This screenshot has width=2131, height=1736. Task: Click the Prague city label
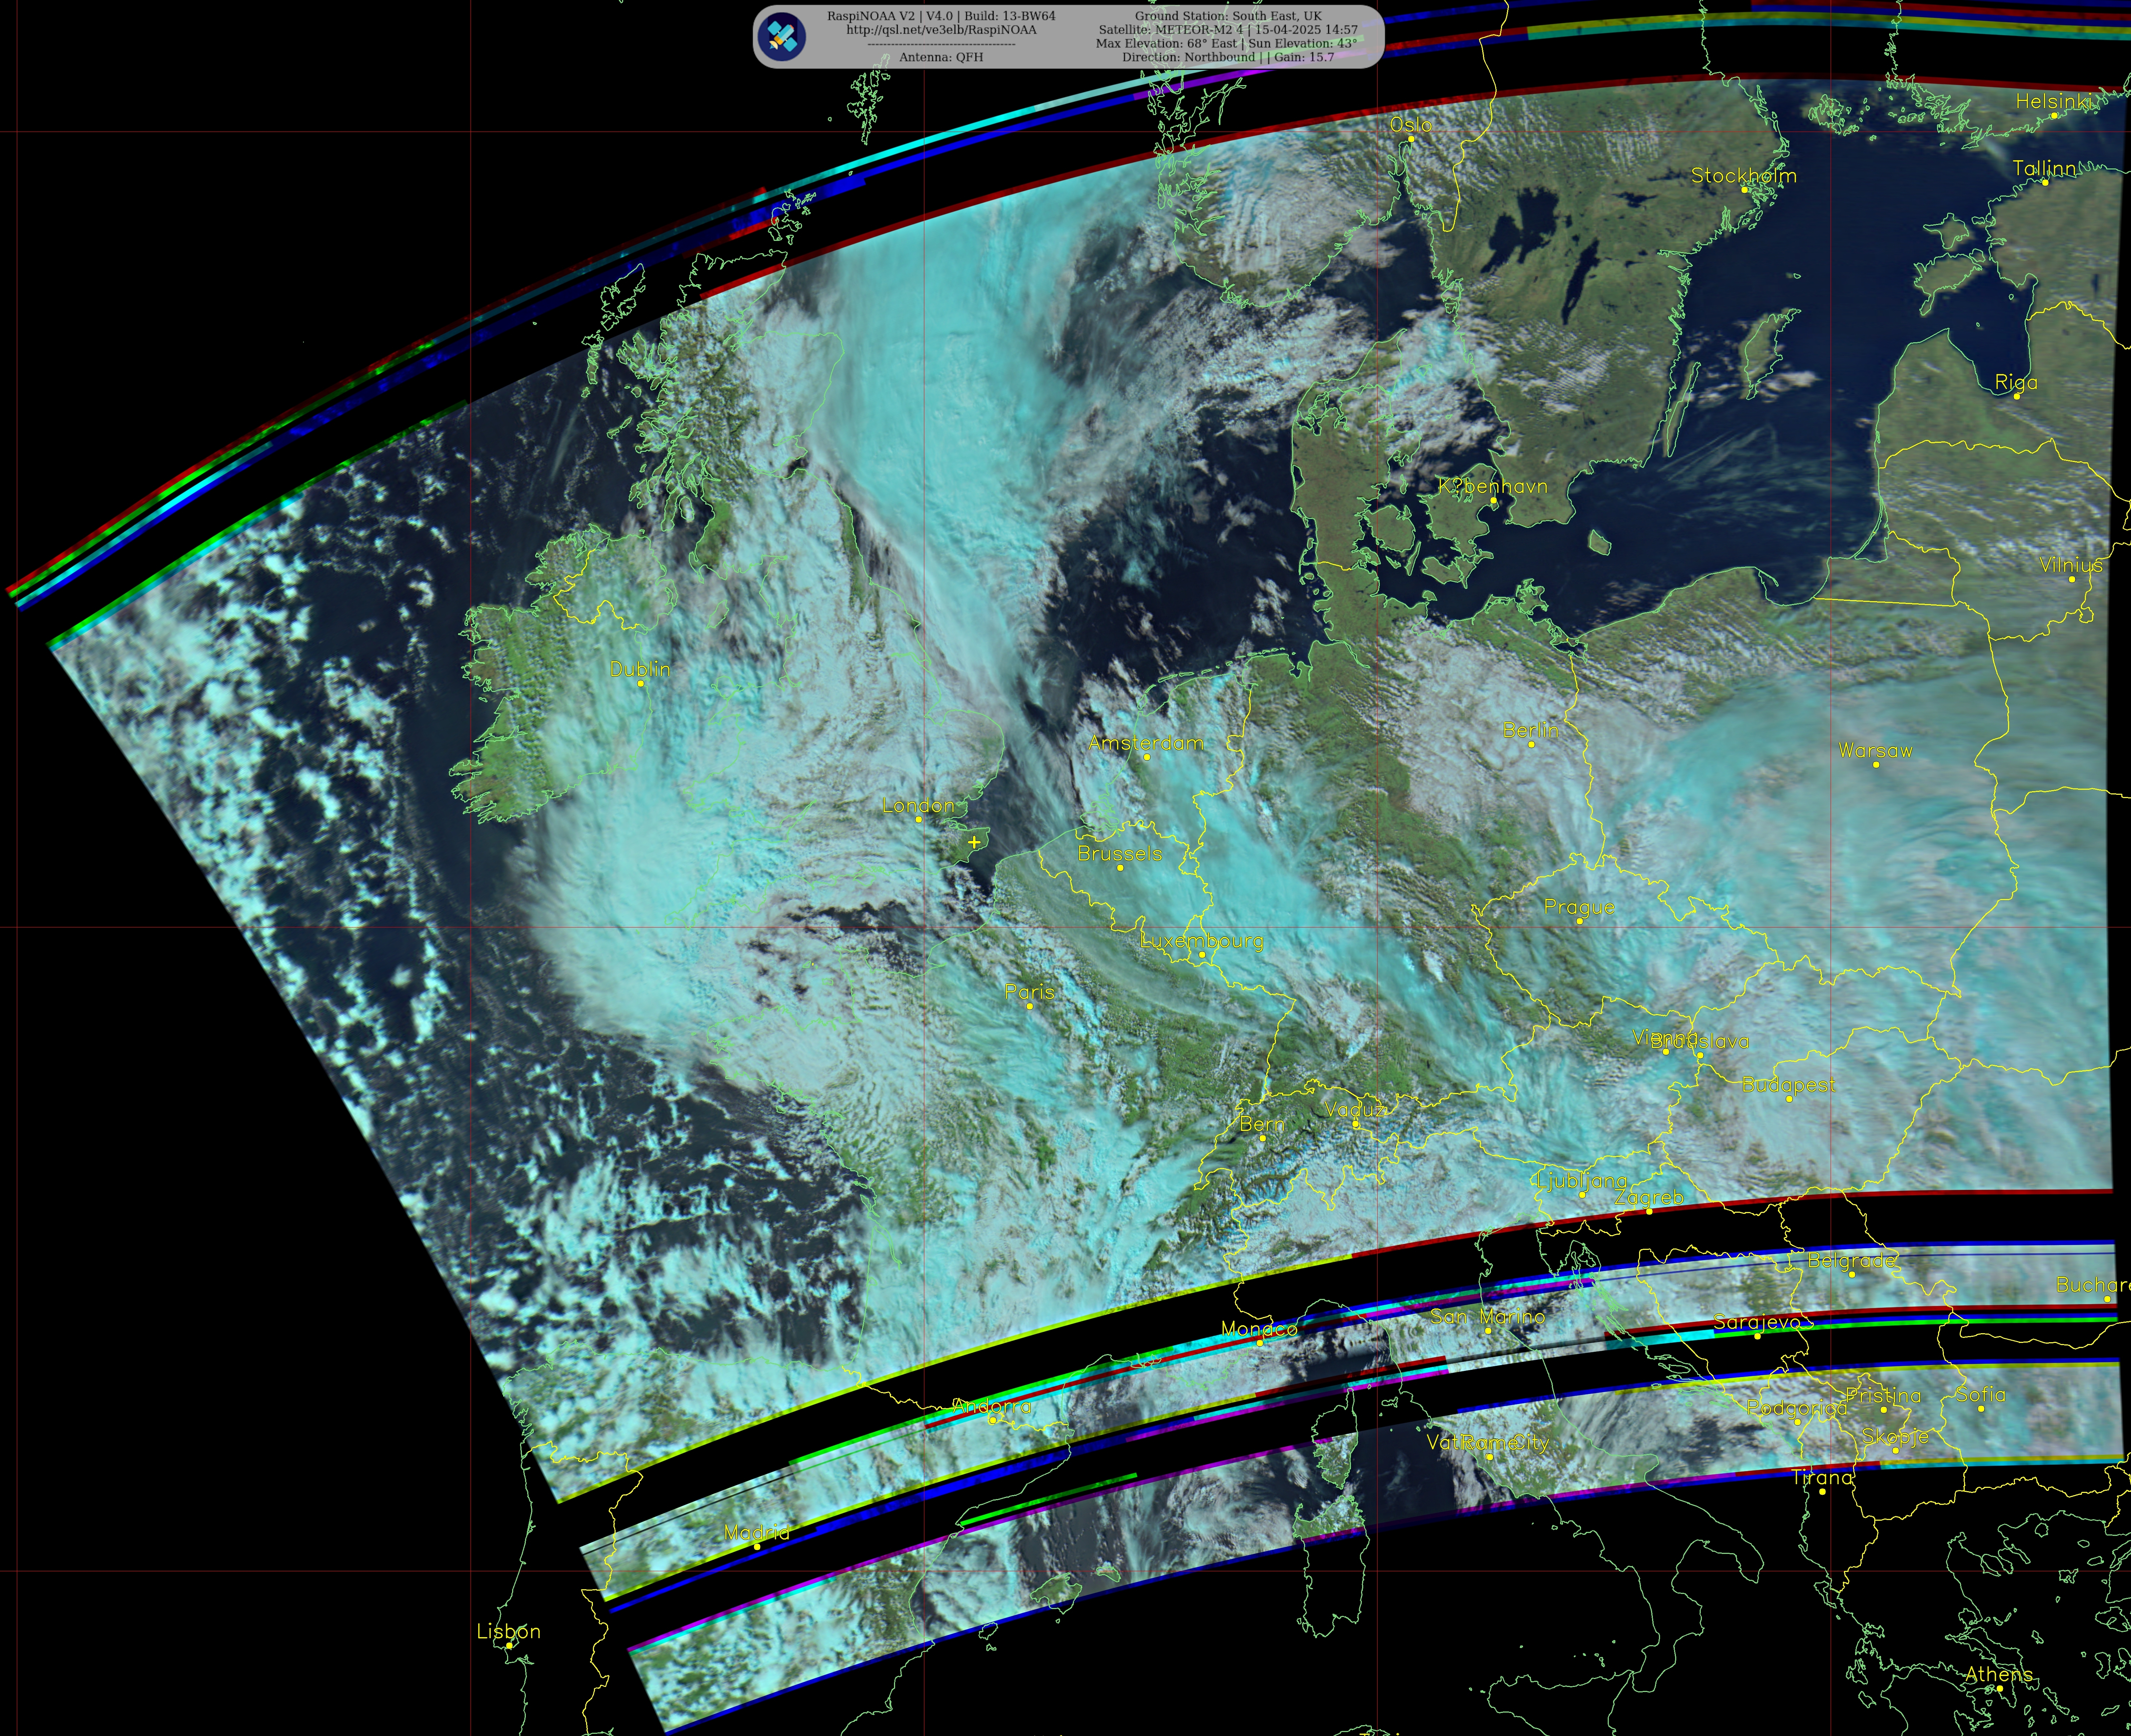coord(1579,908)
